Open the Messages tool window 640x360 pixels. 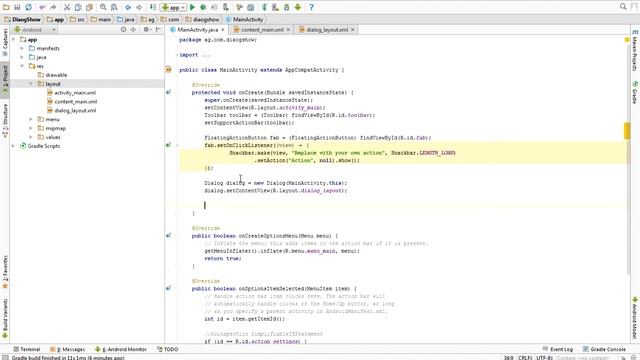coord(68,349)
